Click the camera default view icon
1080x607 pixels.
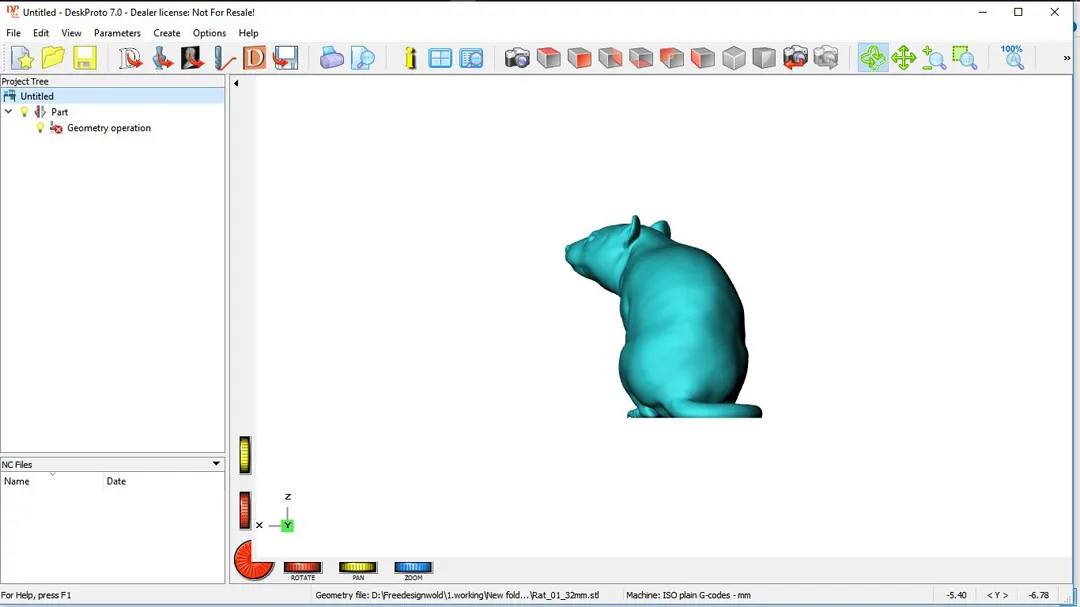(x=517, y=58)
